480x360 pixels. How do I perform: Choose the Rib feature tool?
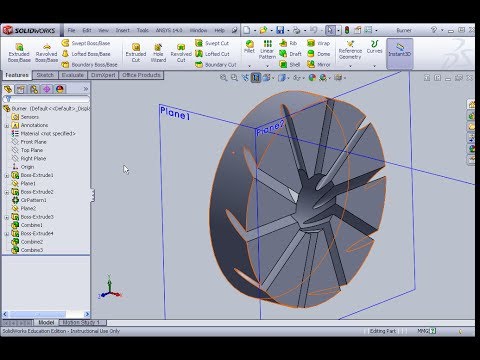pos(288,43)
